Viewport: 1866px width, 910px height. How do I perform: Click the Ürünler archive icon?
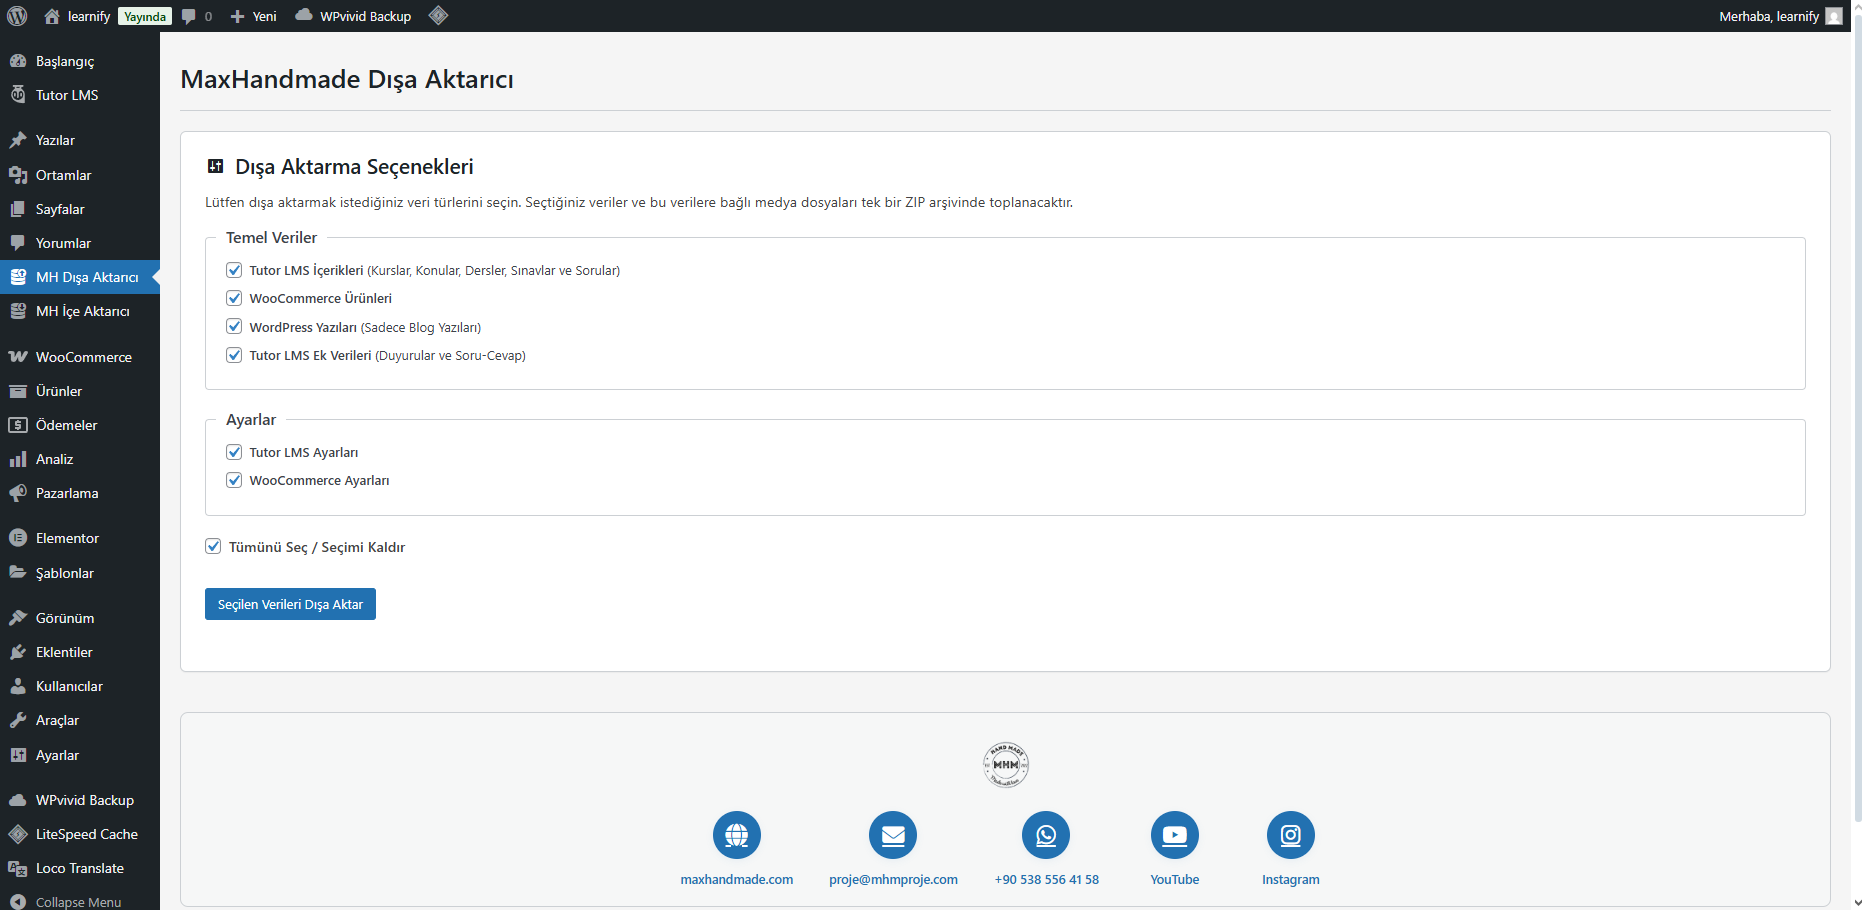(x=18, y=391)
